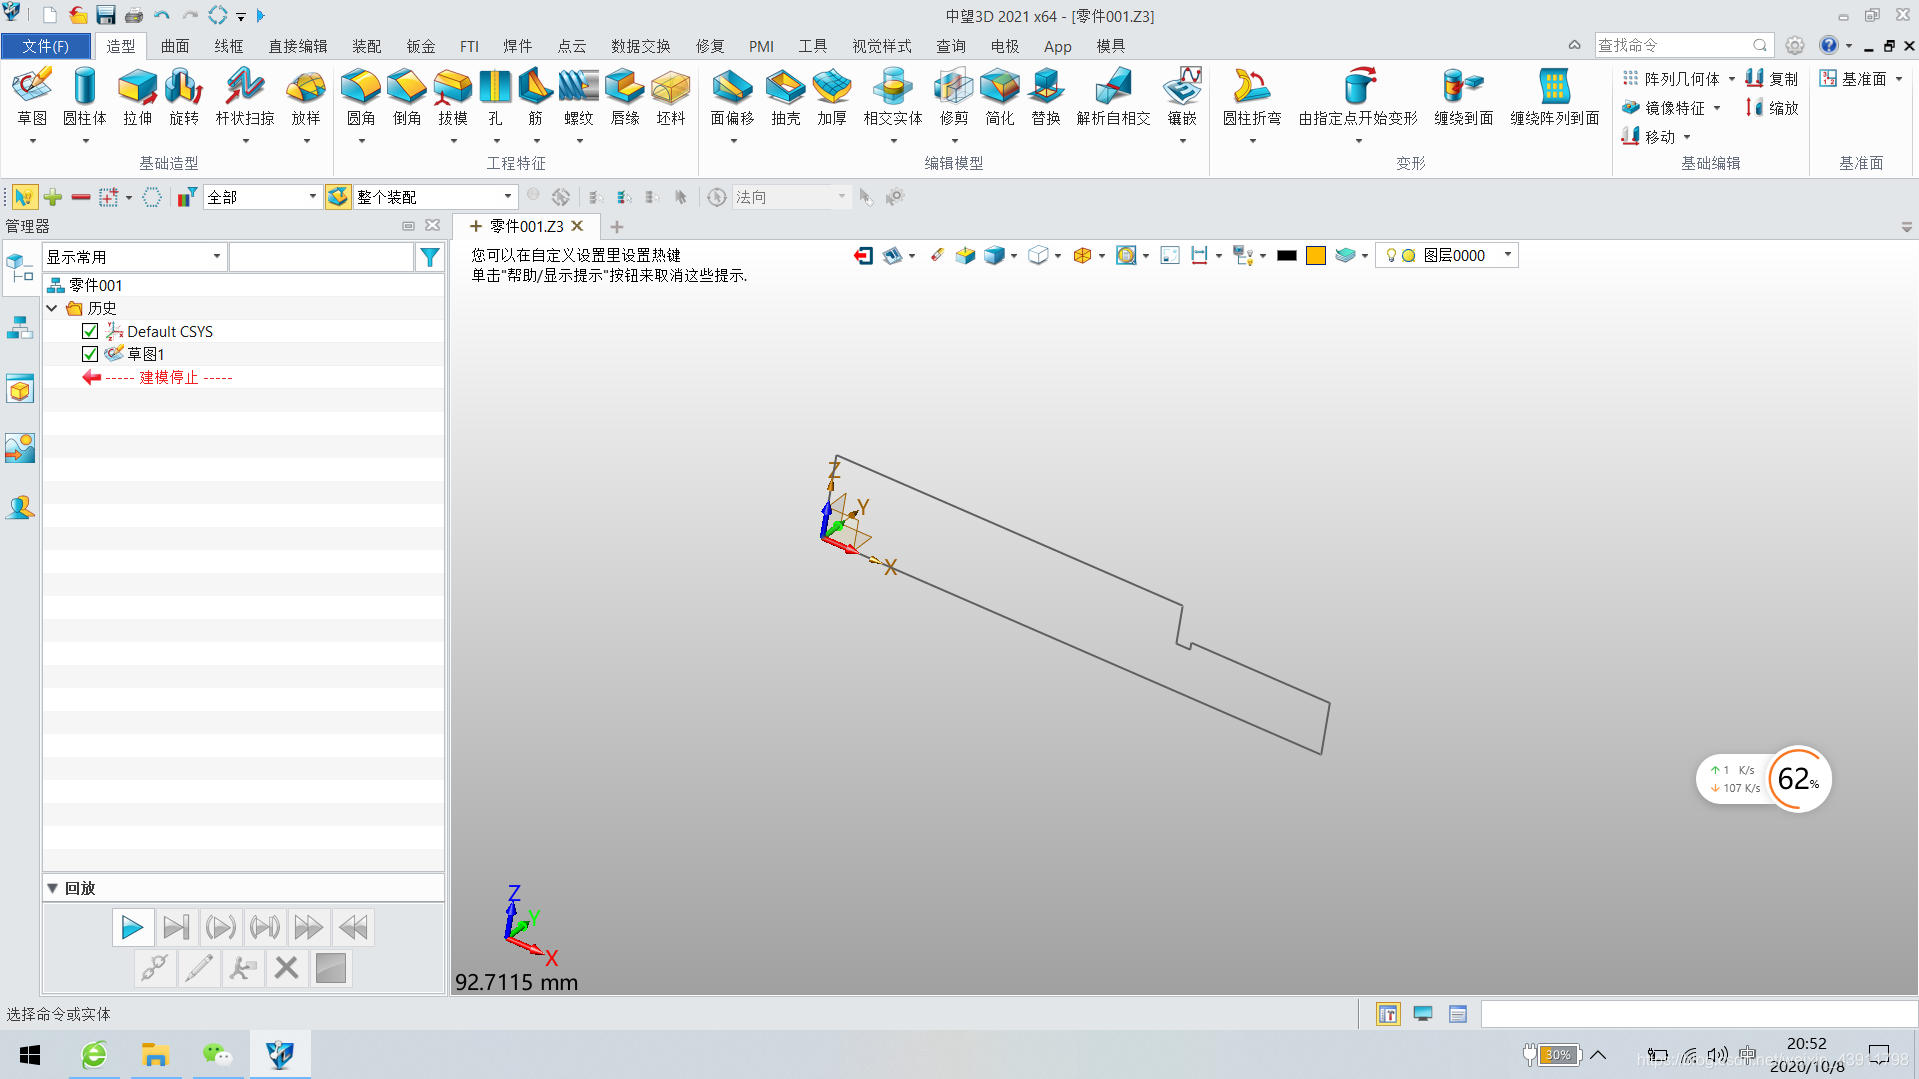
Task: Click the 圆柱折弯 cylinder bend tool
Action: [1252, 98]
